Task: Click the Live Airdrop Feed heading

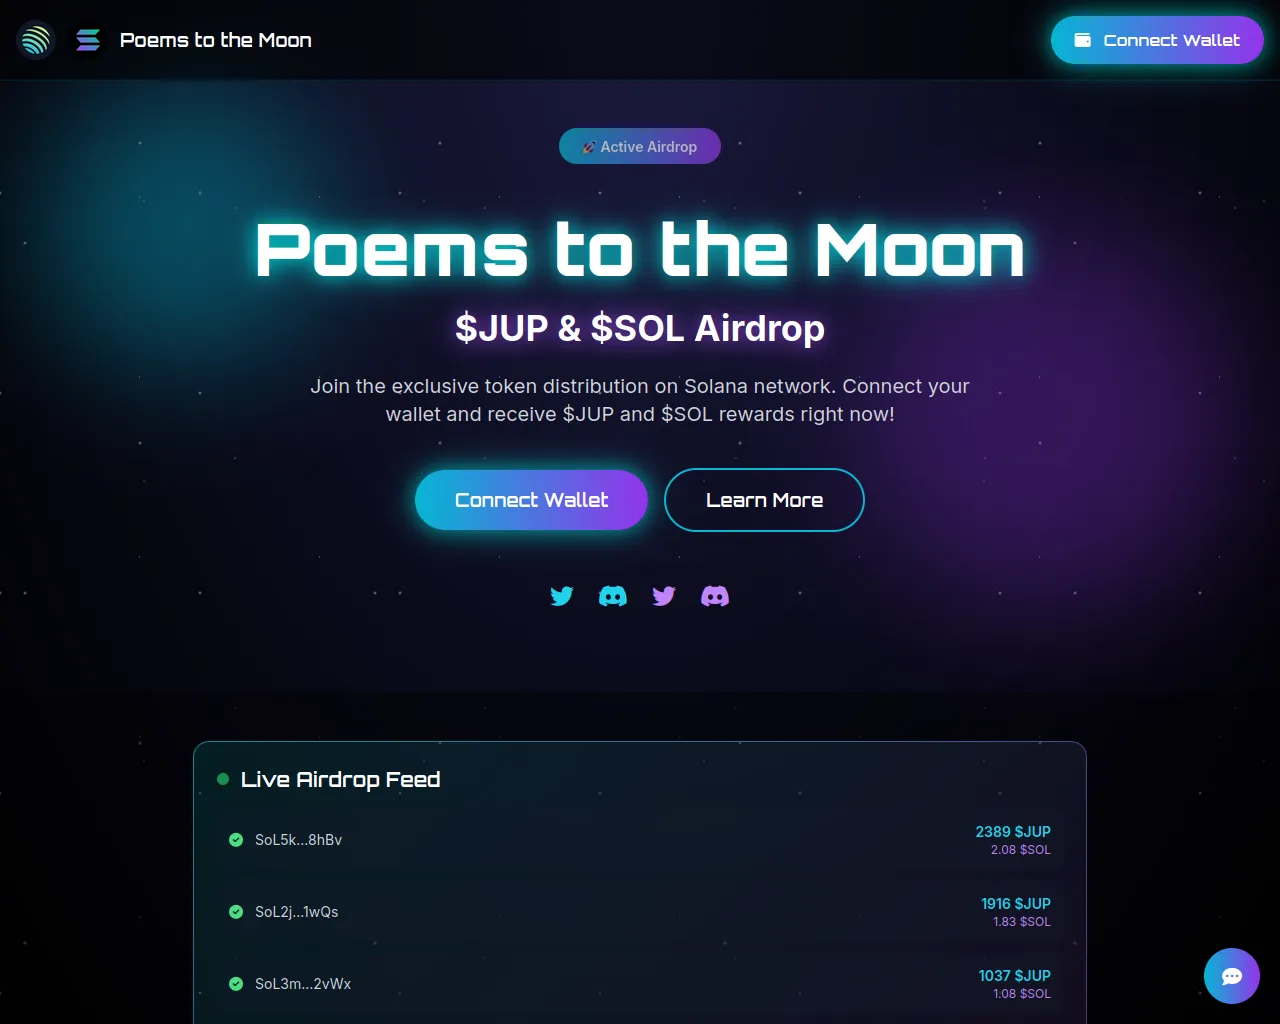Action: (x=340, y=779)
